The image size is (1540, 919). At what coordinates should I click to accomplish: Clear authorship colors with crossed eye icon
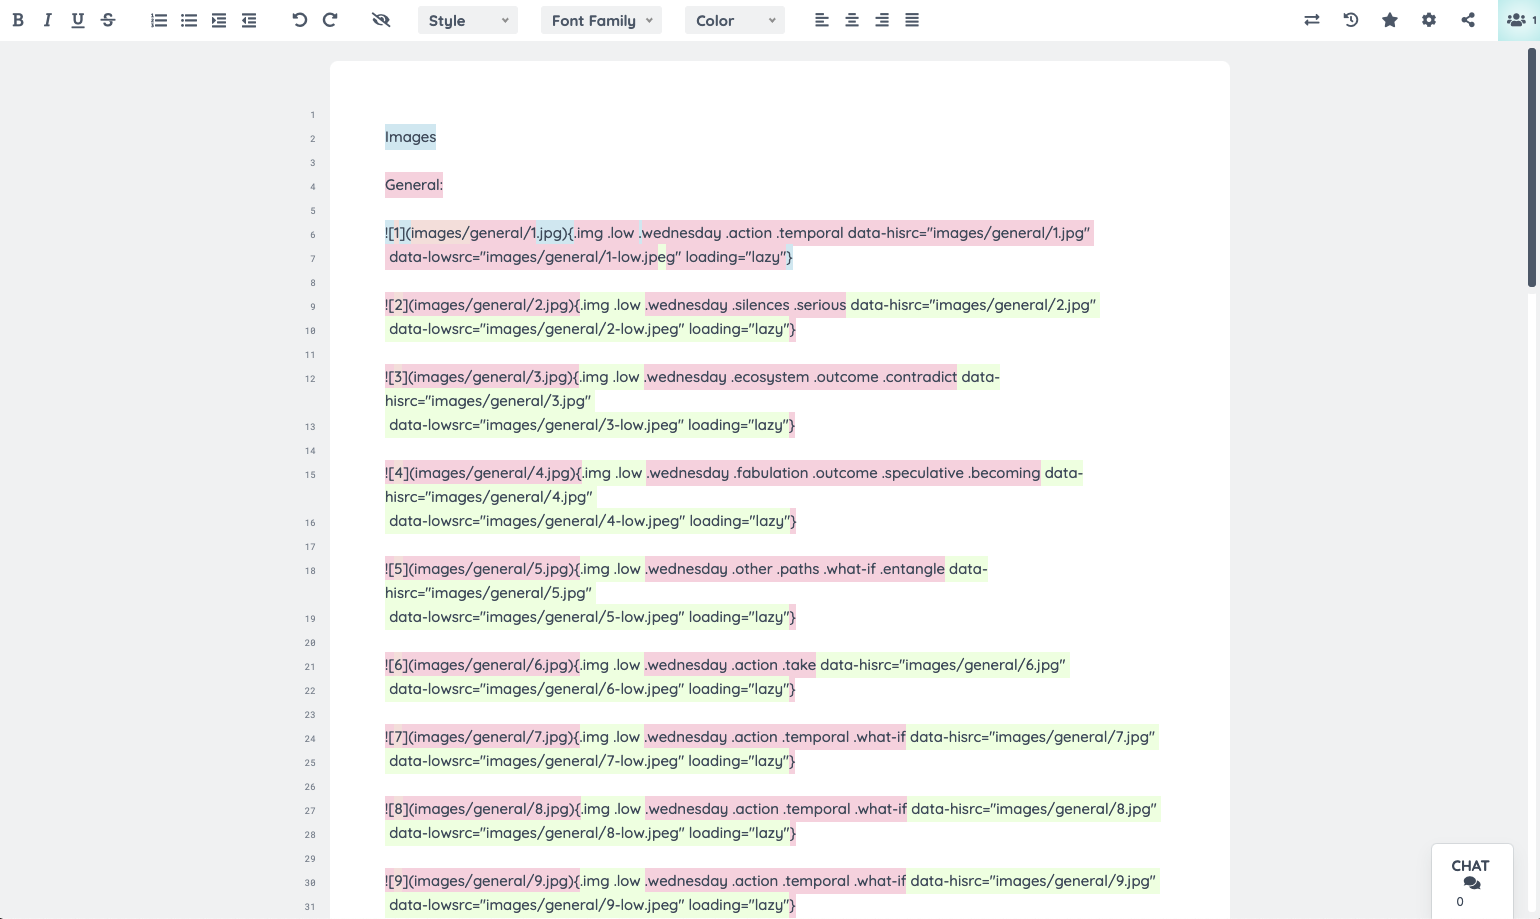click(381, 20)
